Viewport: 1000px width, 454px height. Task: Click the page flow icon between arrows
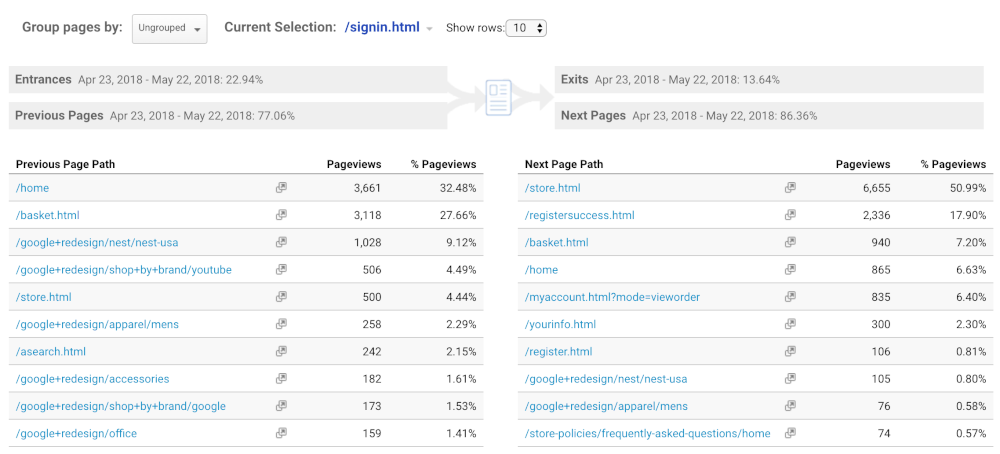[498, 98]
